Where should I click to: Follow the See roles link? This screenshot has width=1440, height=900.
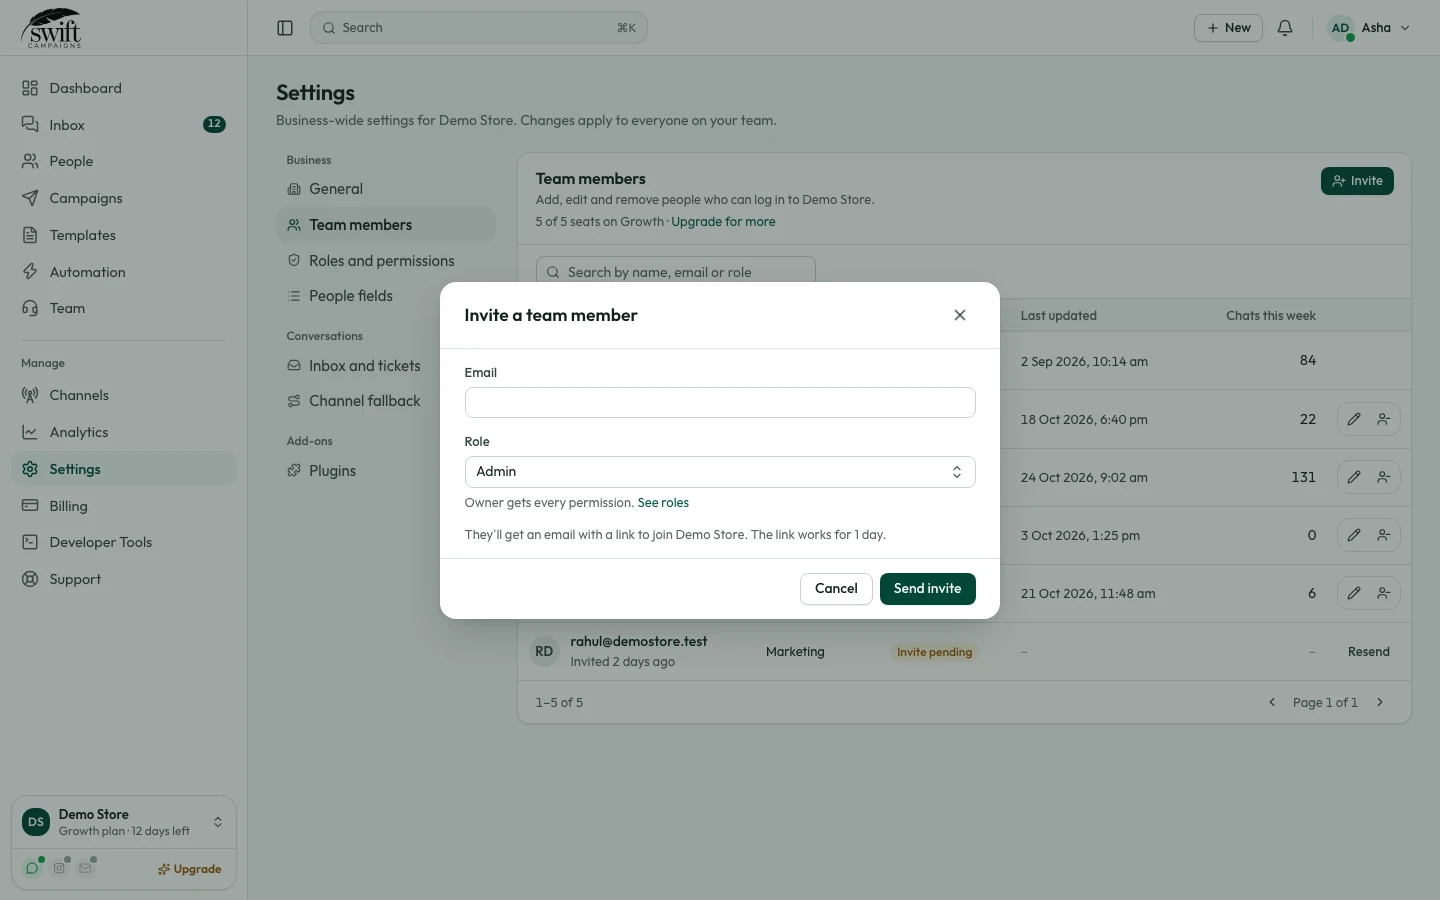663,503
